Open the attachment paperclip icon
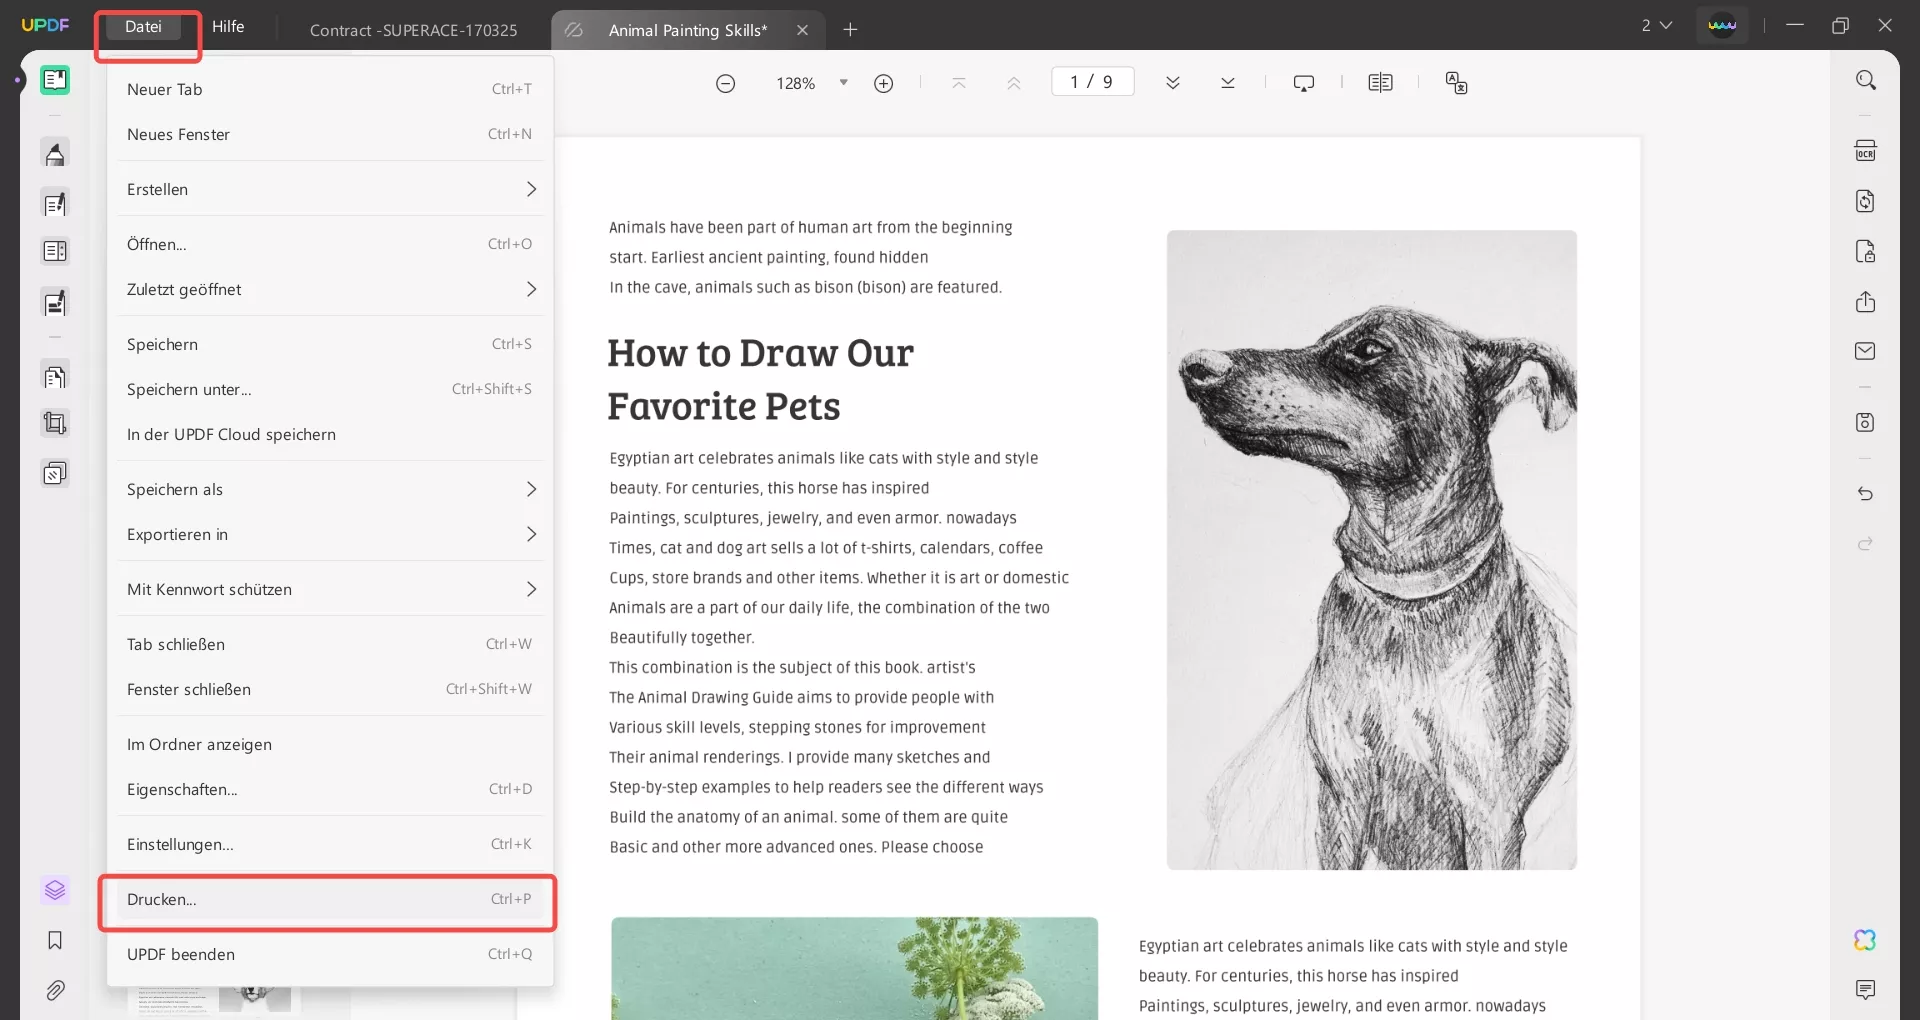 (x=55, y=990)
